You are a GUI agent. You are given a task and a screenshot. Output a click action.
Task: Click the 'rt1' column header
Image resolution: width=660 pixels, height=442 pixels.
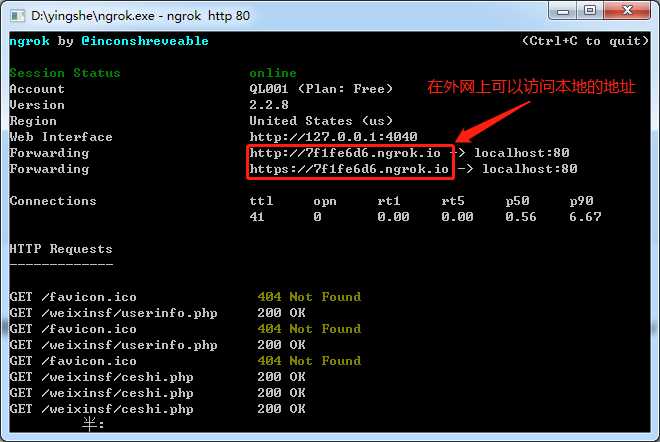click(389, 201)
